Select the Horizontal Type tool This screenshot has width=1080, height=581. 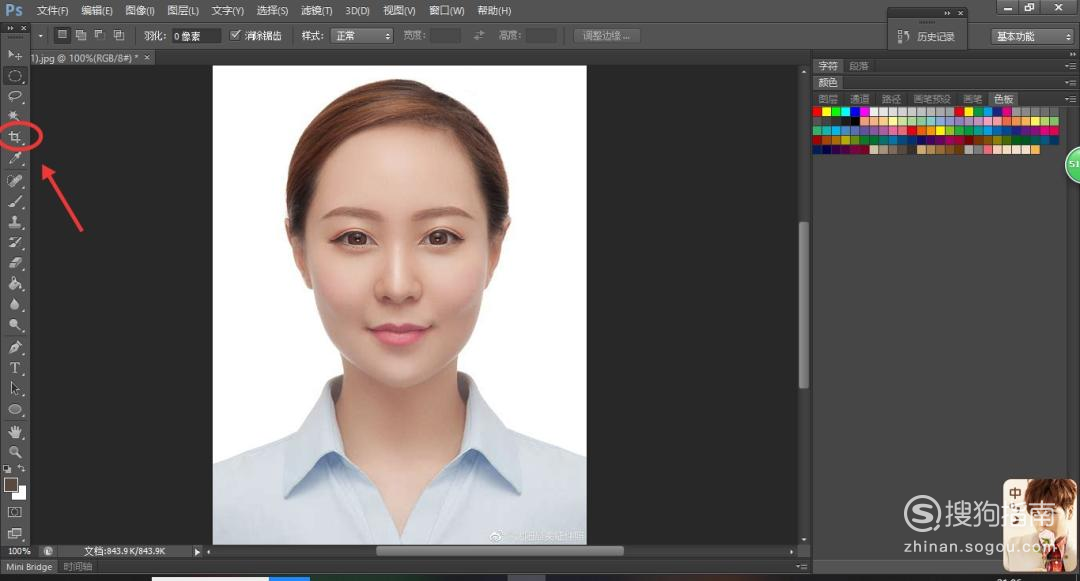tap(15, 368)
